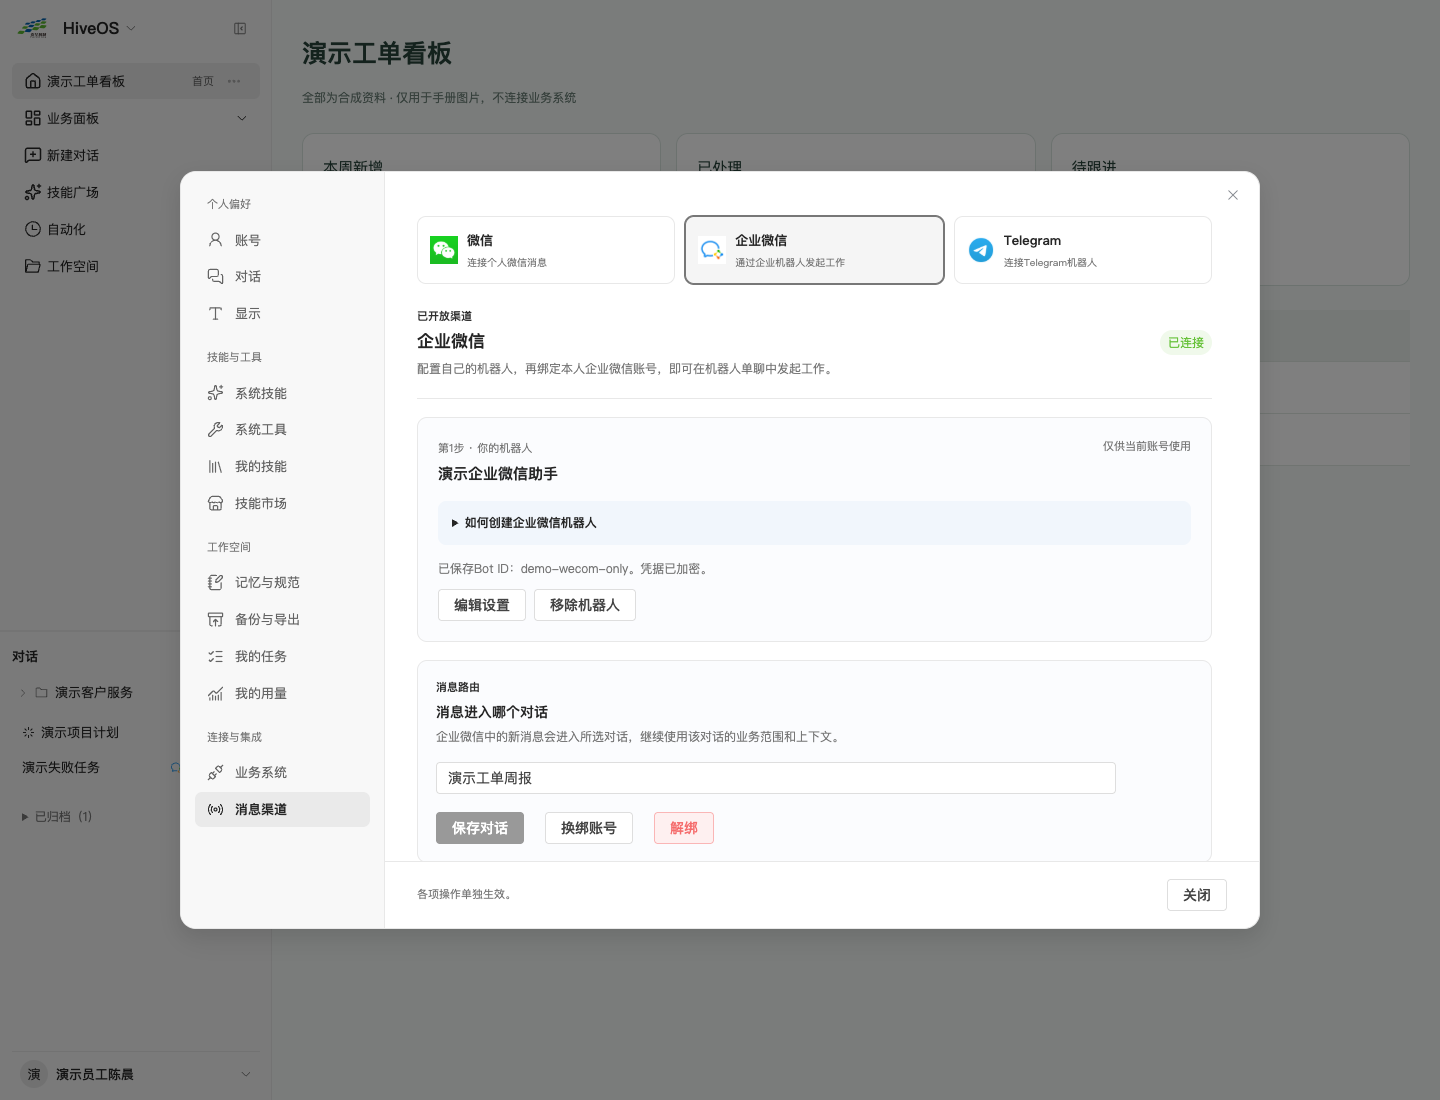
Task: Click the 演示工单周报 conversation field
Action: [776, 778]
